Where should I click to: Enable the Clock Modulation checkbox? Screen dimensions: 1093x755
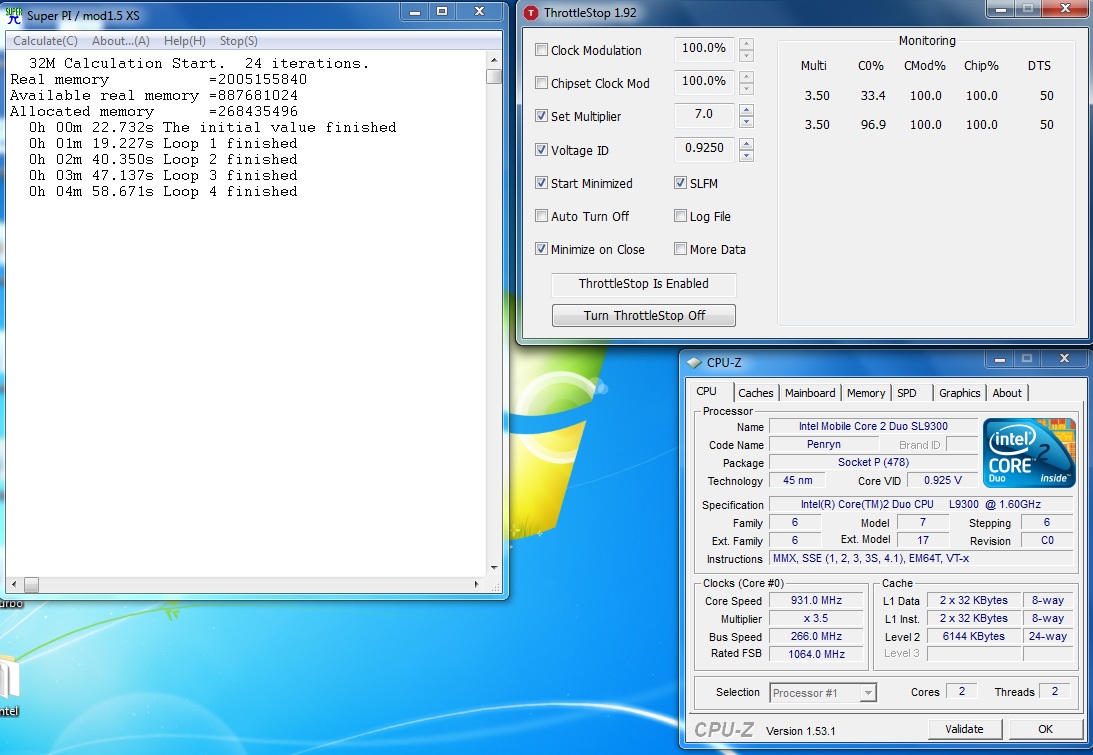click(x=541, y=49)
